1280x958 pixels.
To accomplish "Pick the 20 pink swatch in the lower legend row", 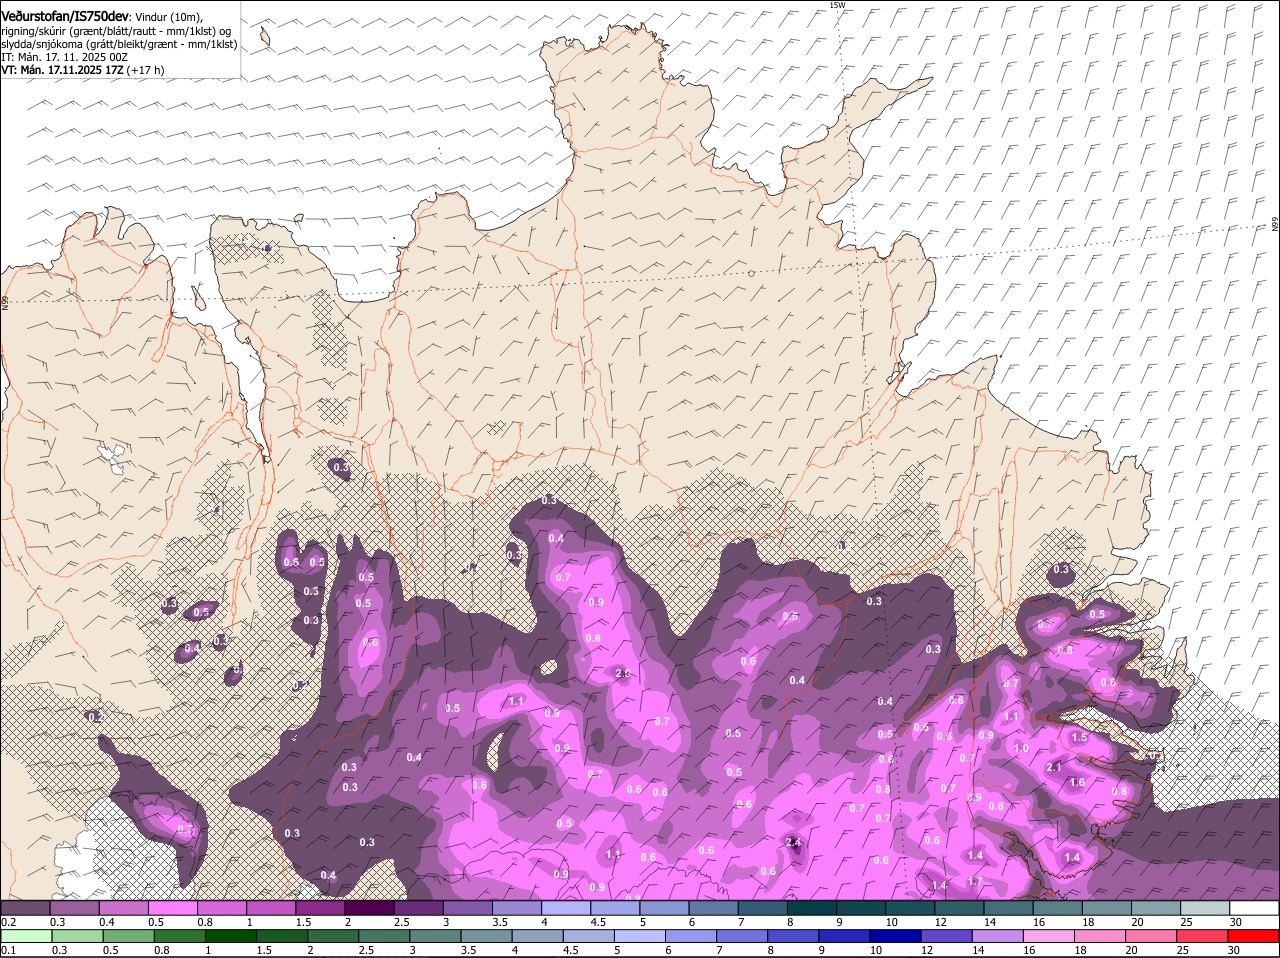I will [1152, 936].
